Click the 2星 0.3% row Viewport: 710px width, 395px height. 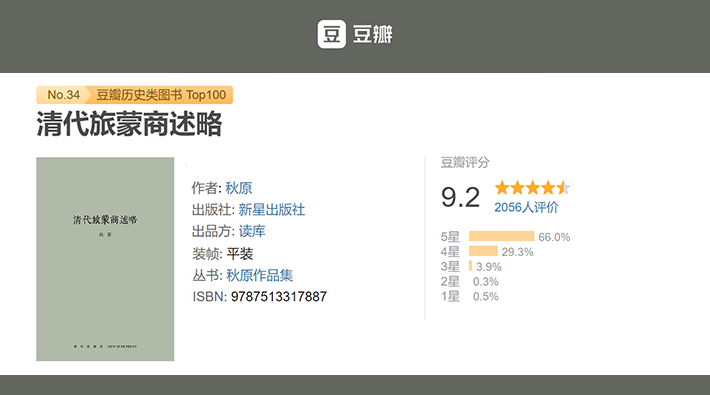point(470,282)
